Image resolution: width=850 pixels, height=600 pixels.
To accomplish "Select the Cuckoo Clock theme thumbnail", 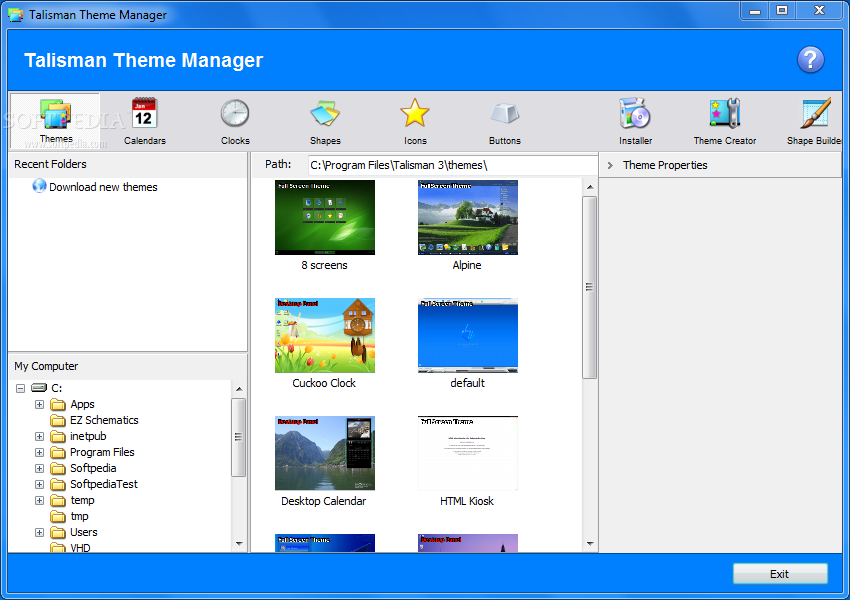I will point(325,336).
